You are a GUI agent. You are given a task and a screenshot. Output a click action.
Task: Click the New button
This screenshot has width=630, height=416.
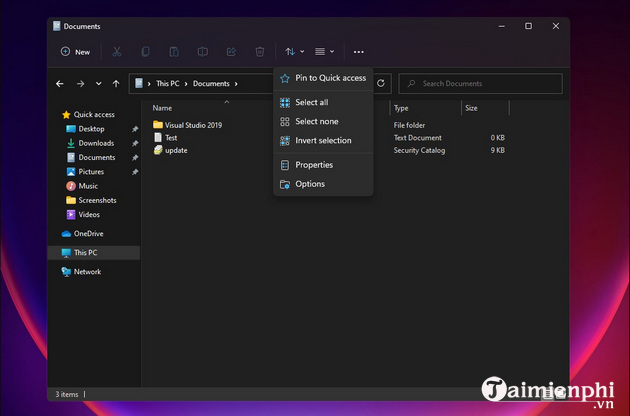pyautogui.click(x=76, y=52)
